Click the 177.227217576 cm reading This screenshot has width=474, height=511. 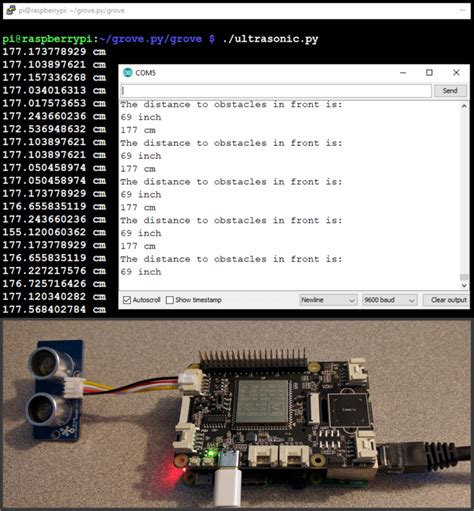click(54, 271)
